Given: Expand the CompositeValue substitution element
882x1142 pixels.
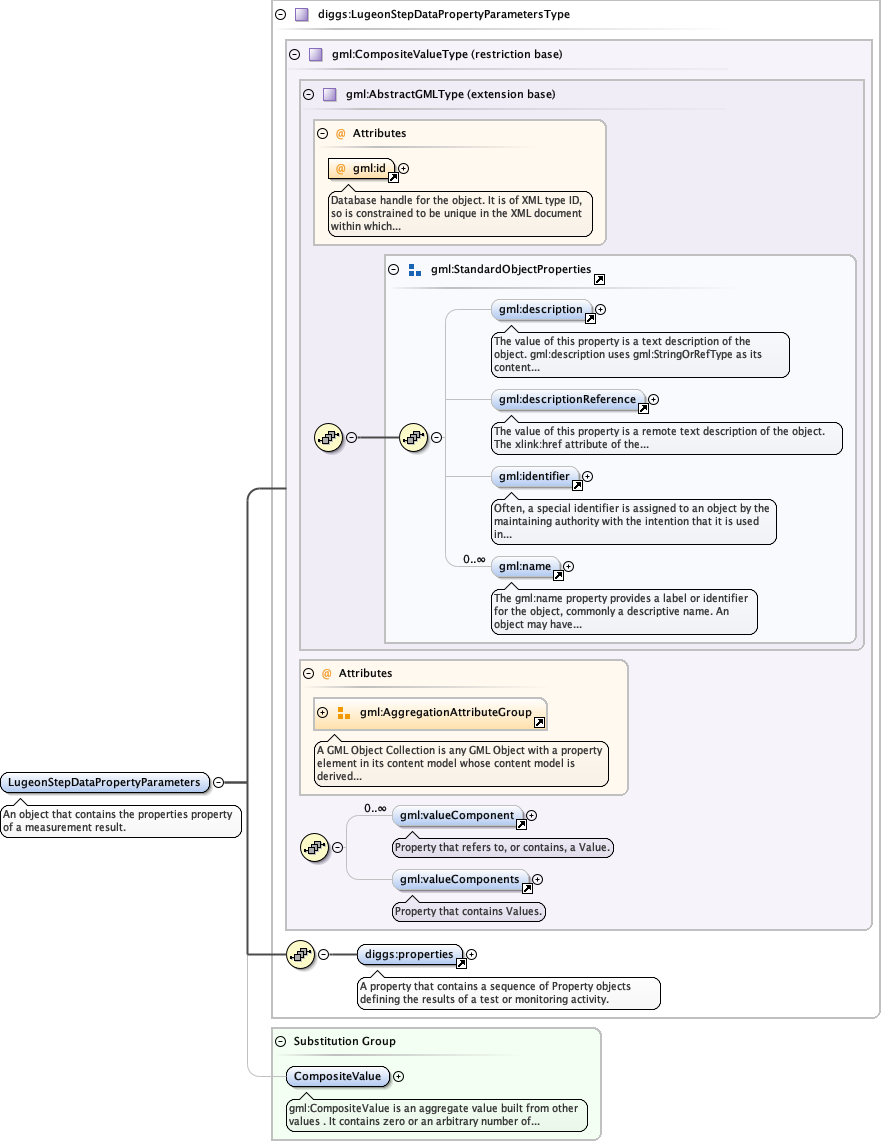Looking at the screenshot, I should [399, 1076].
